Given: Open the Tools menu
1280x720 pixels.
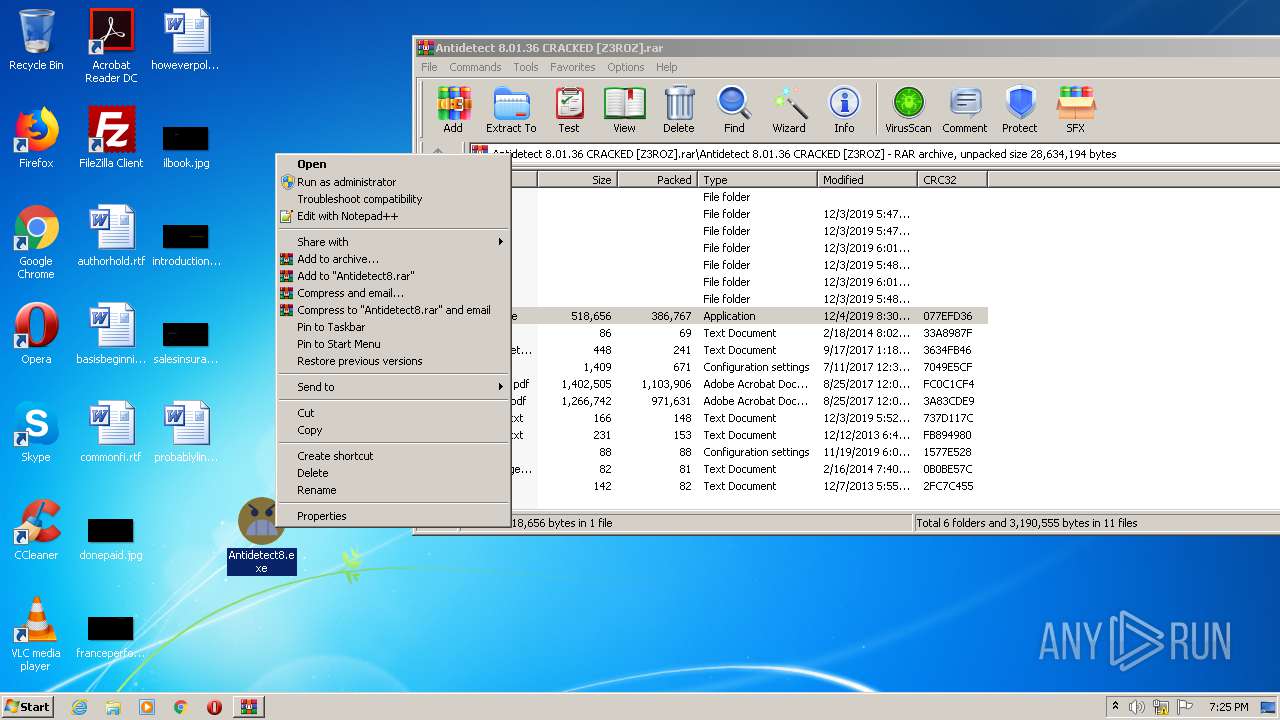Looking at the screenshot, I should 526,67.
